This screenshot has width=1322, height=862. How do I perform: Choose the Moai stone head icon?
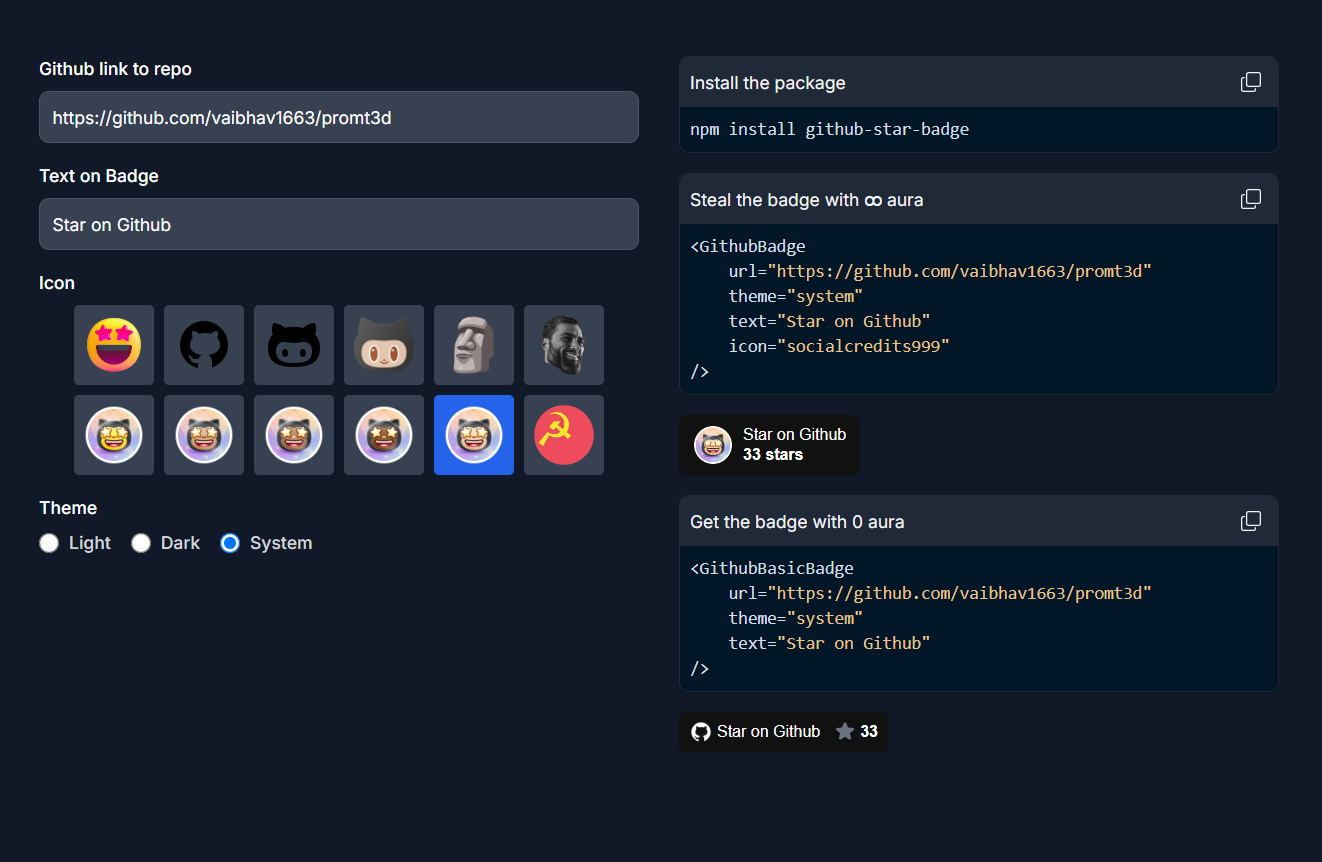(474, 345)
